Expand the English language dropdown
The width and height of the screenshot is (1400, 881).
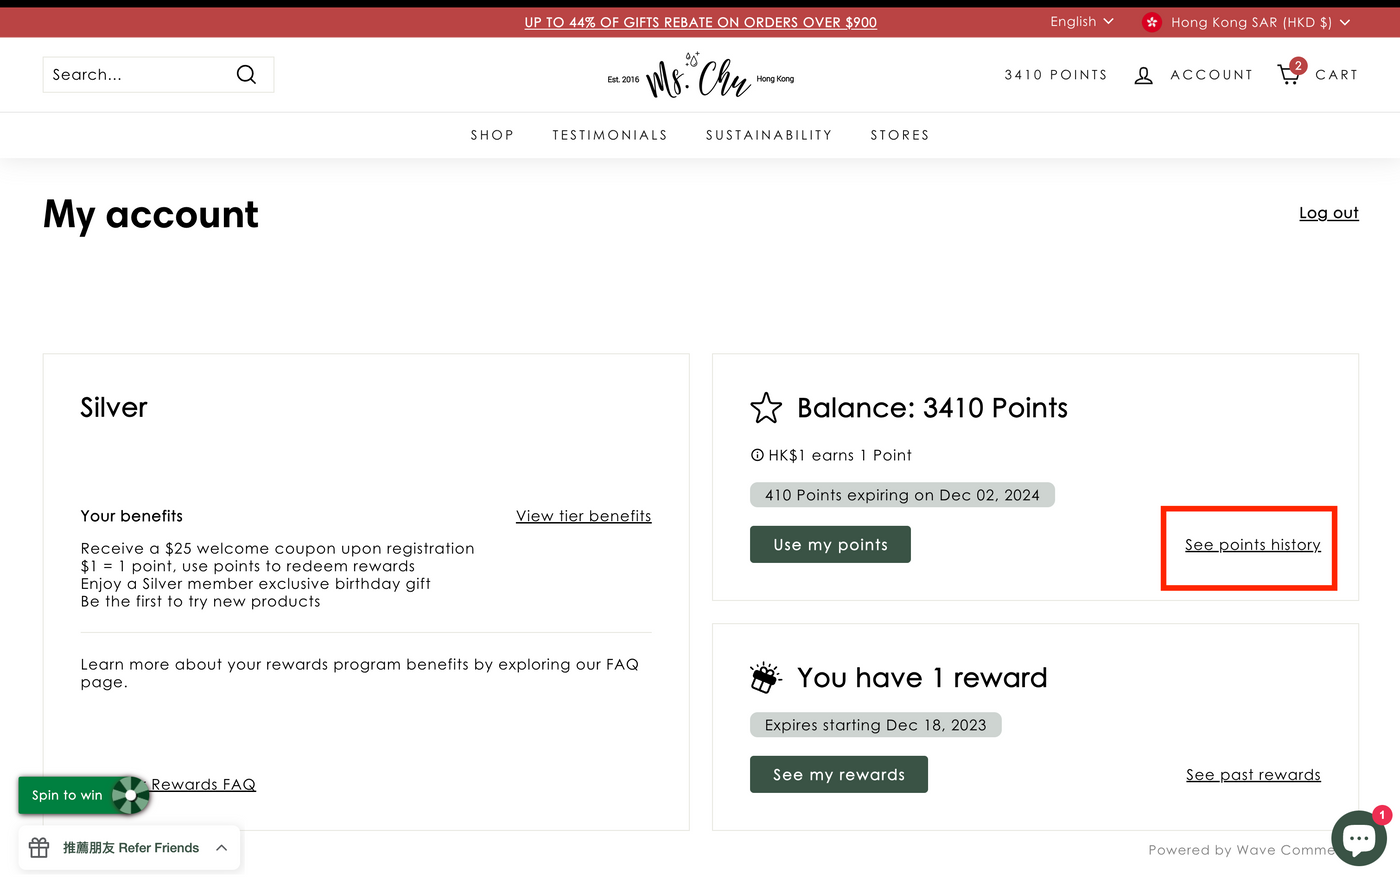[x=1081, y=22]
